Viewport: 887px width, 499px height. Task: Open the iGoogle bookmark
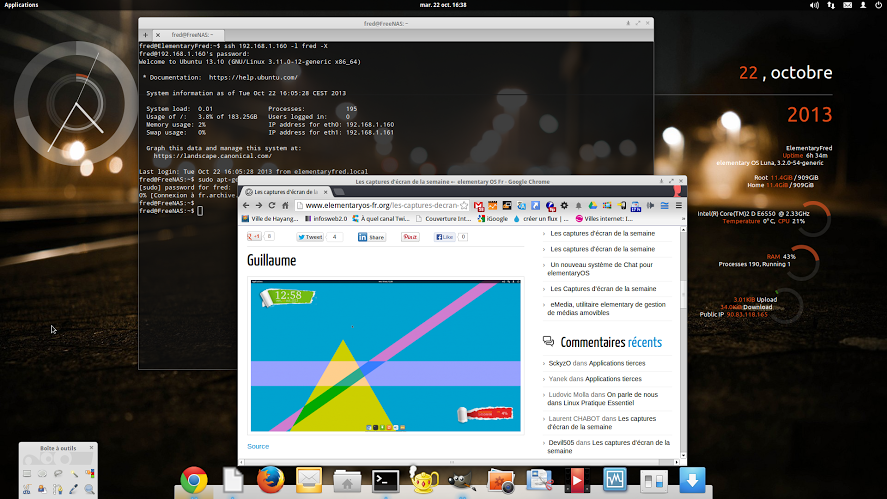(x=493, y=218)
